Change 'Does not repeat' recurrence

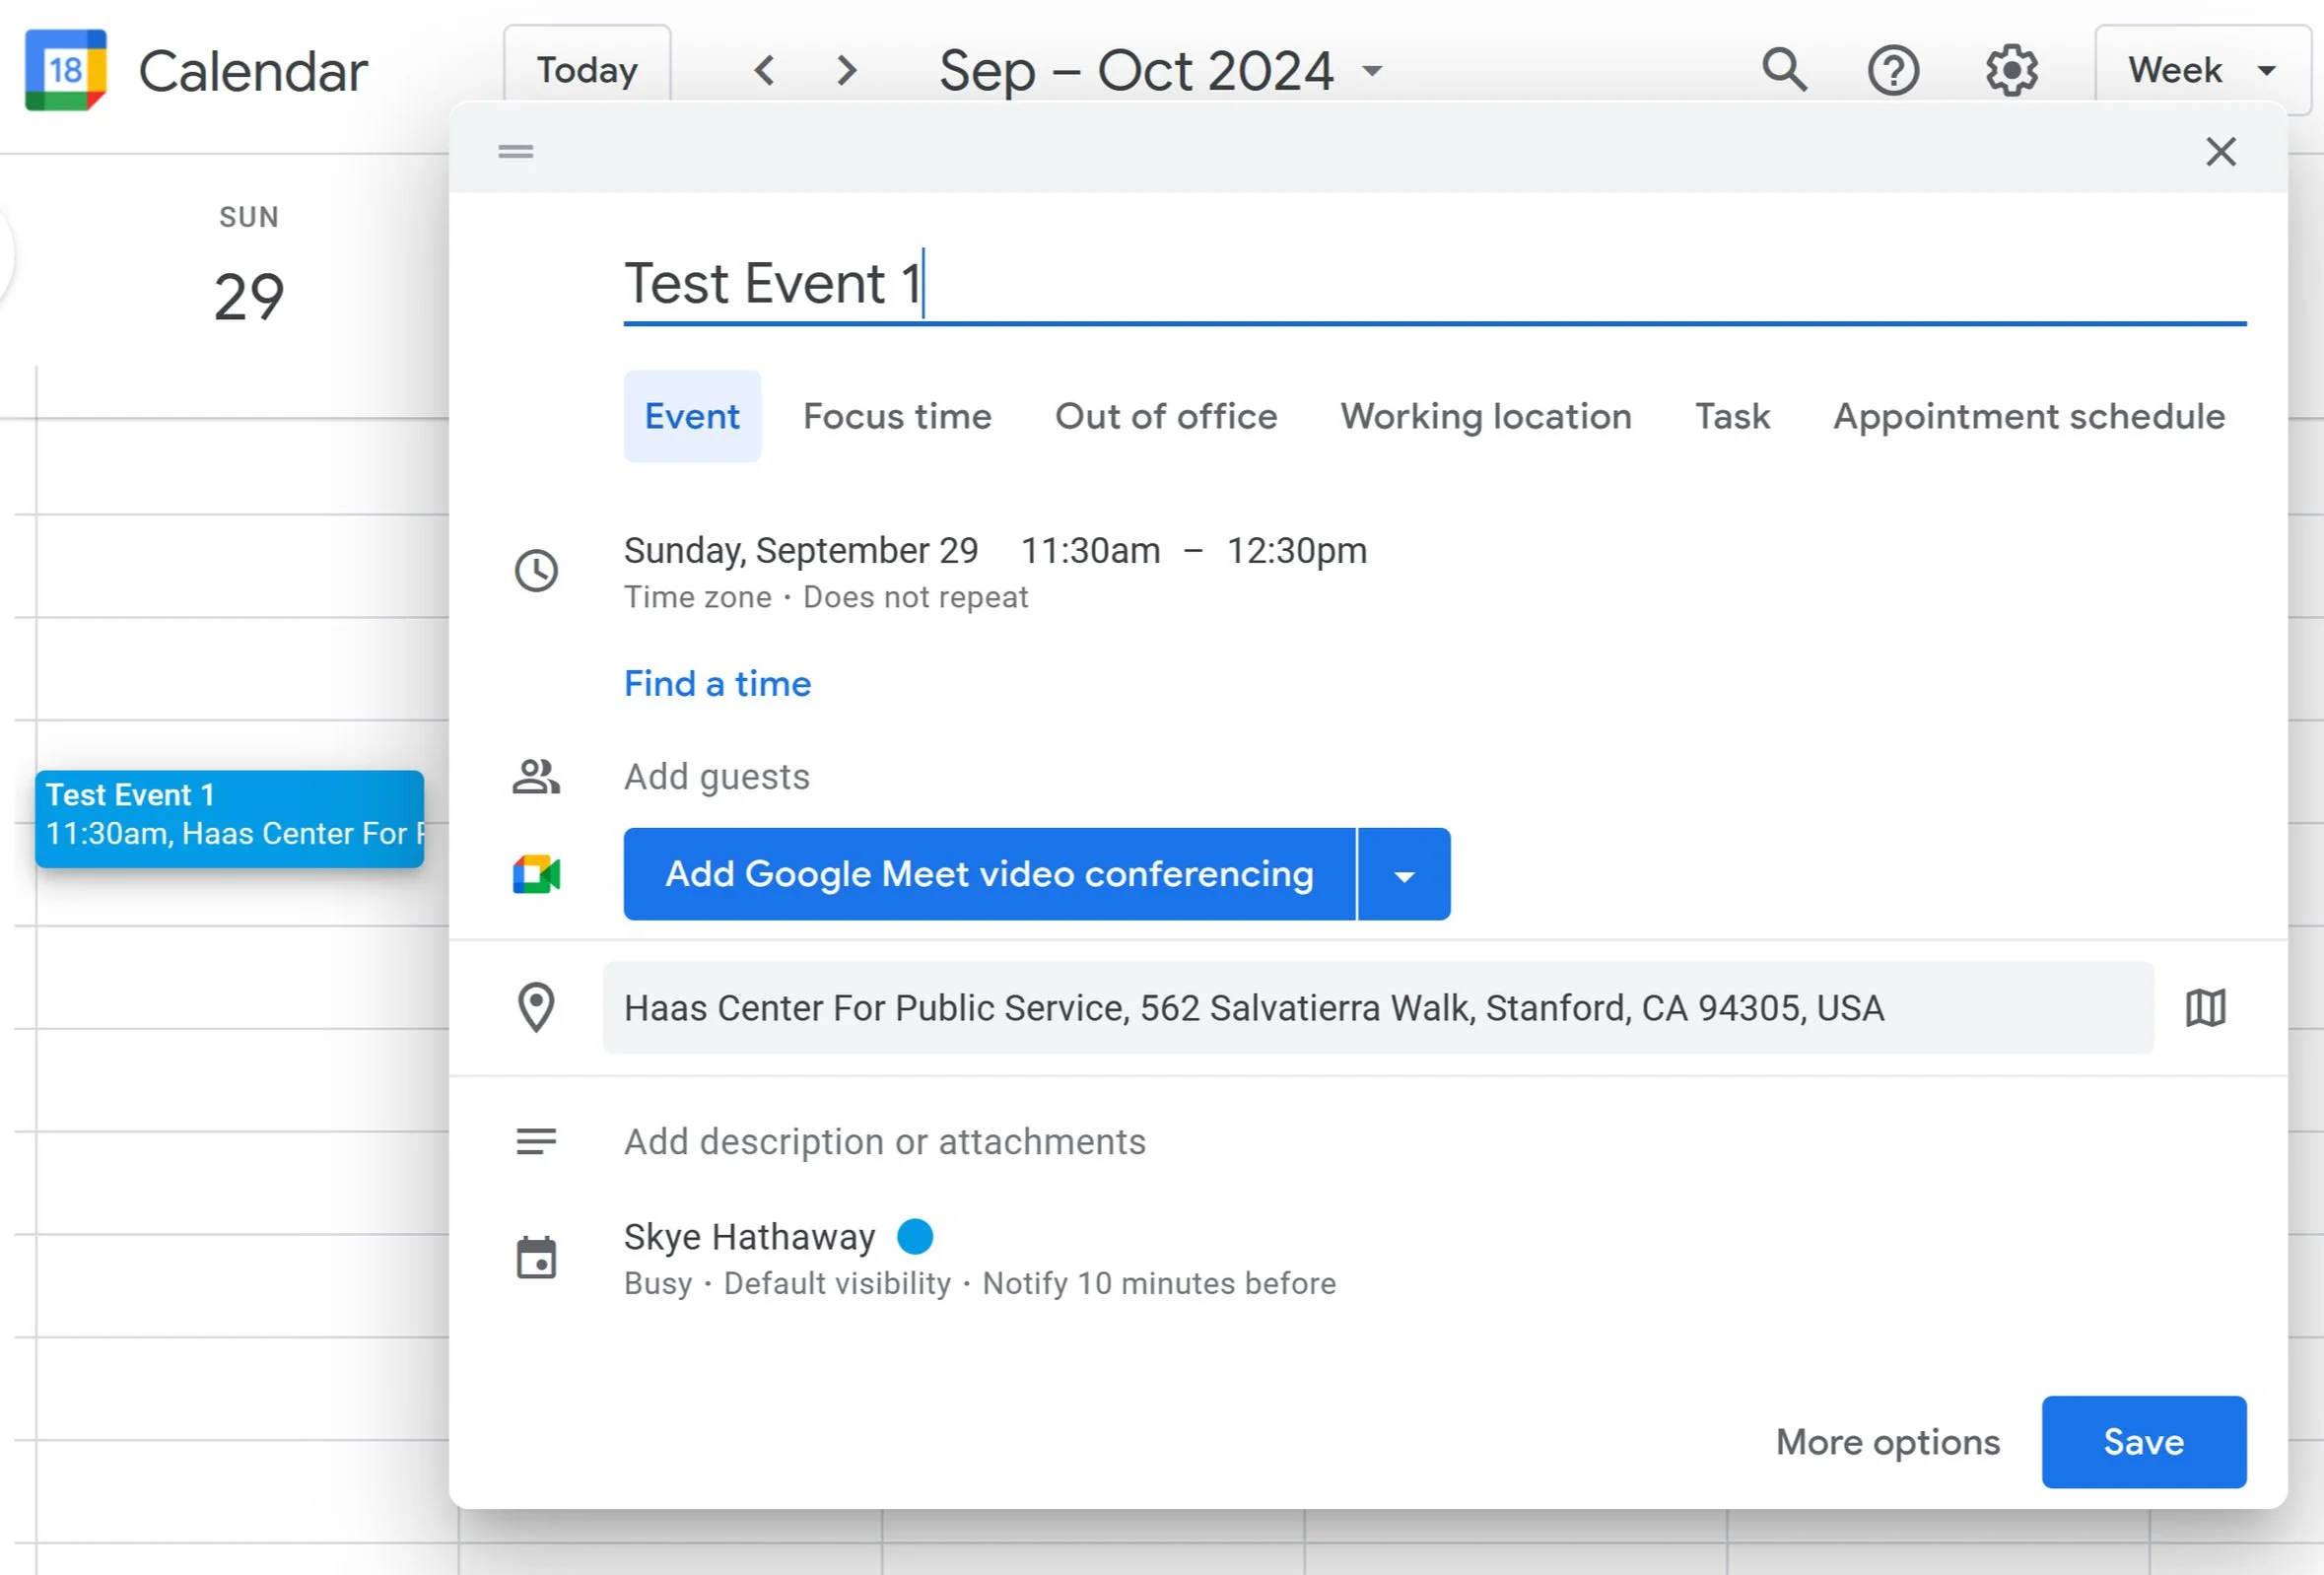915,597
